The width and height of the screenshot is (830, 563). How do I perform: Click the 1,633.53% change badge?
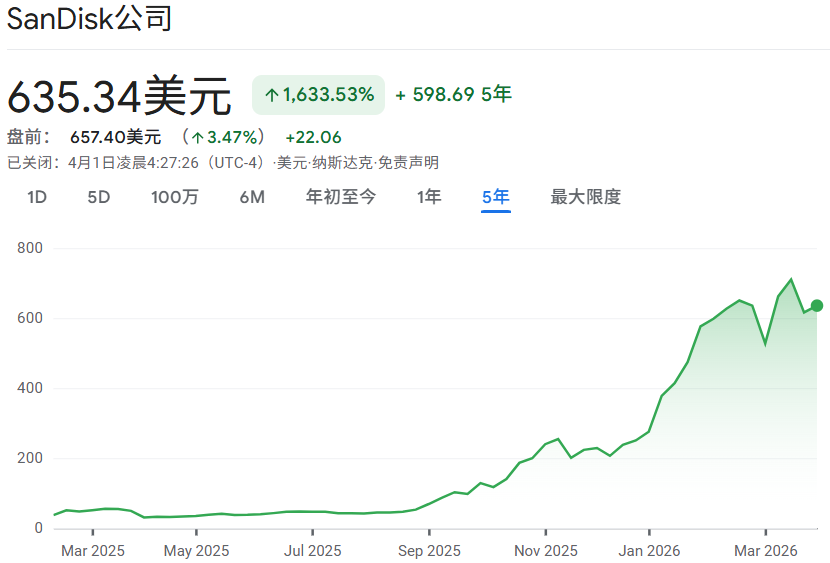pyautogui.click(x=319, y=95)
